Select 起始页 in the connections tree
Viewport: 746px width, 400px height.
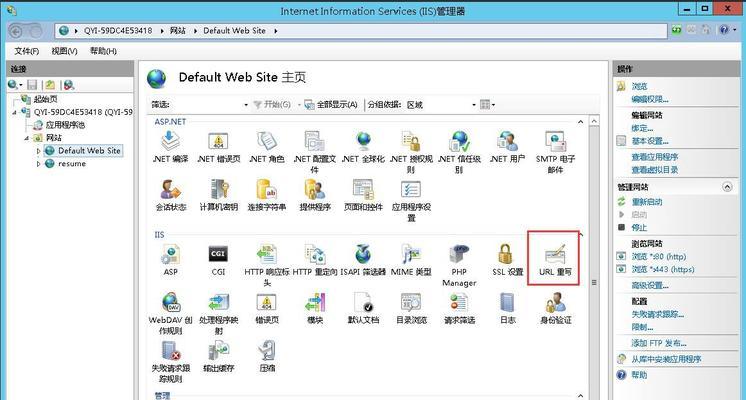[46, 99]
